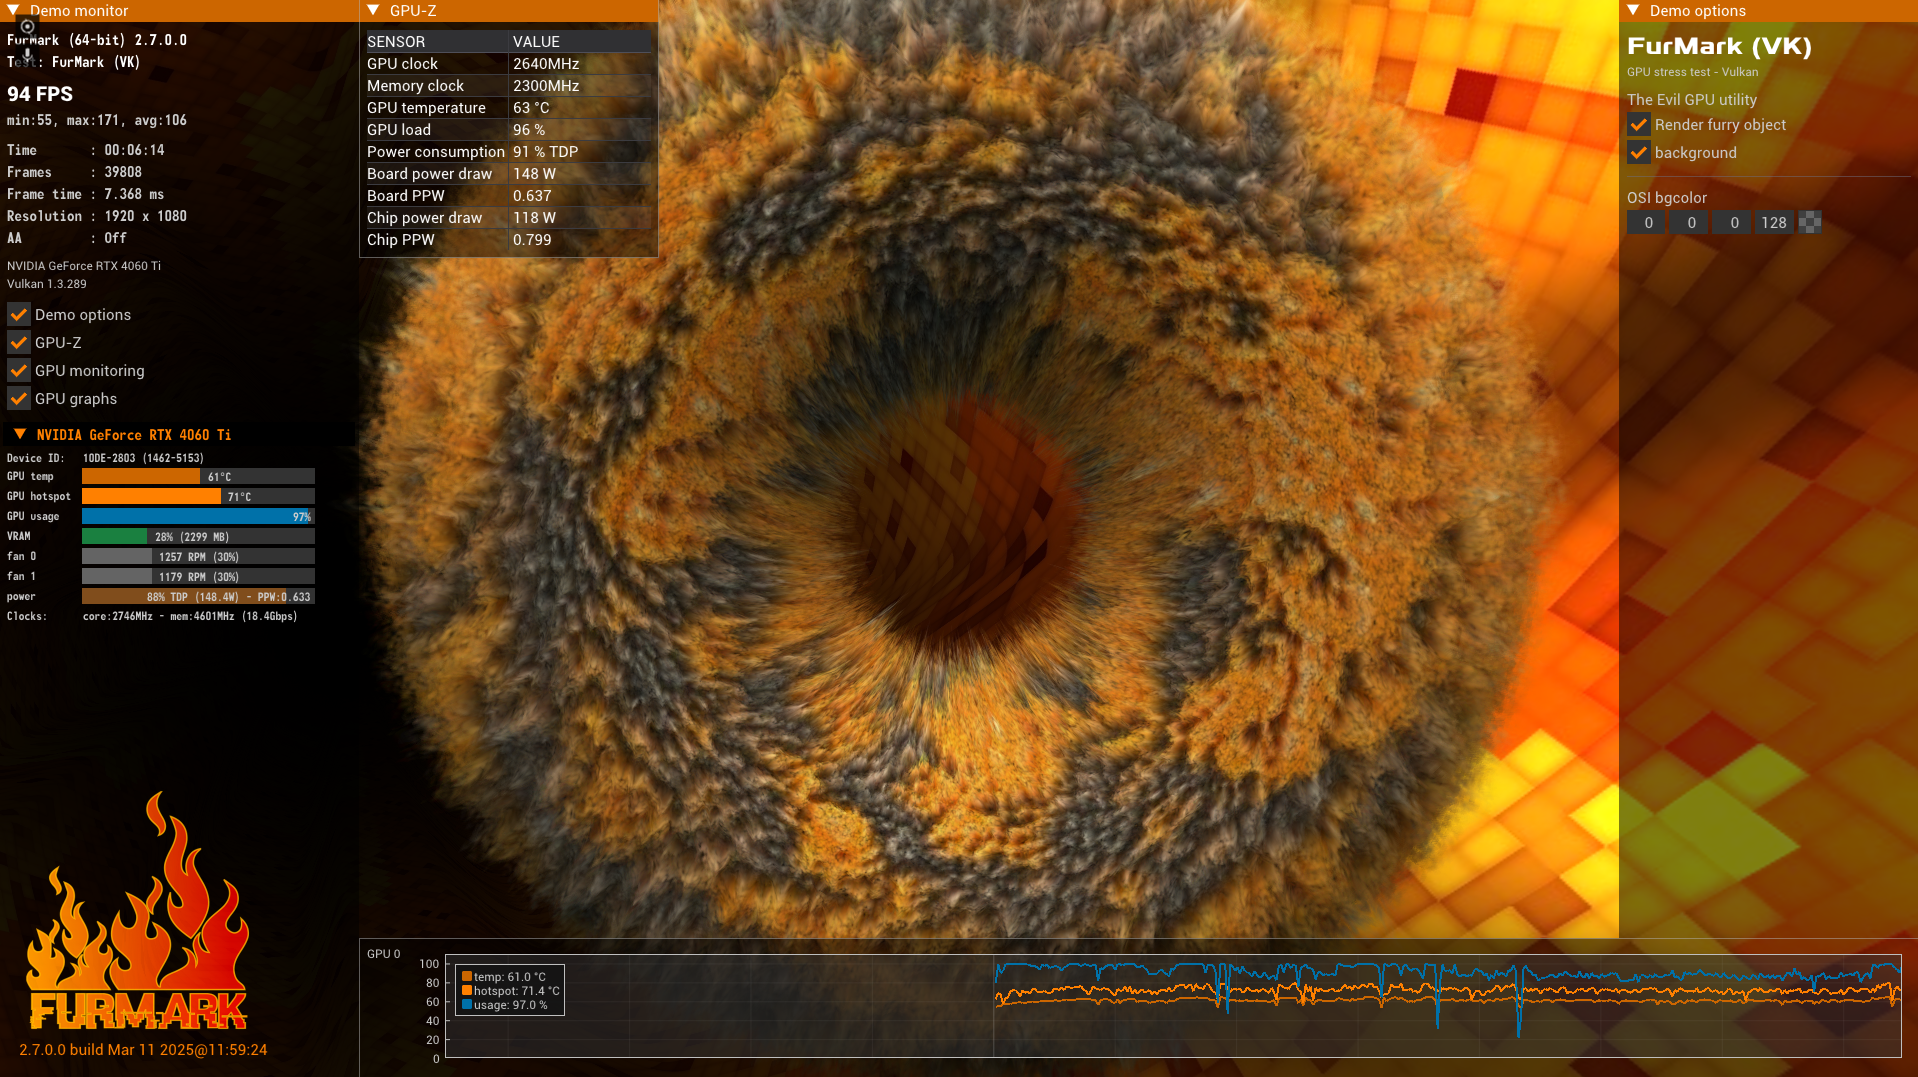Image resolution: width=1918 pixels, height=1077 pixels.
Task: Click the FurMark (64-bit) 2.7.0.0 title line
Action: click(97, 40)
